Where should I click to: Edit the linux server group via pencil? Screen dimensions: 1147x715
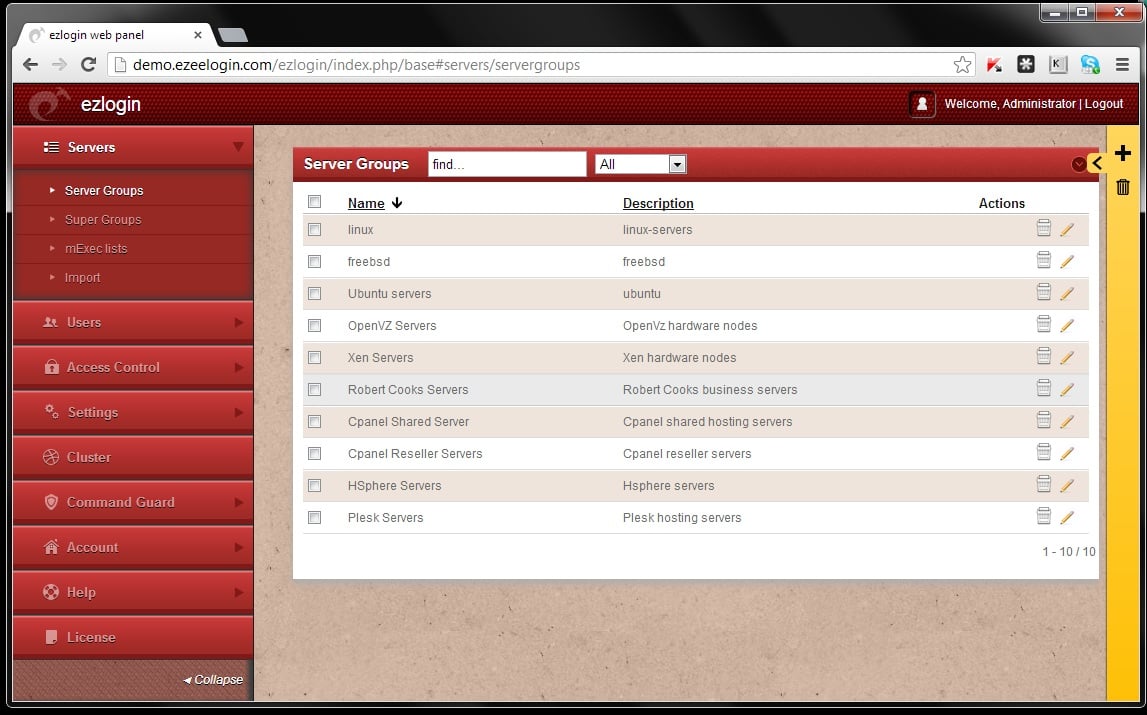[1067, 230]
